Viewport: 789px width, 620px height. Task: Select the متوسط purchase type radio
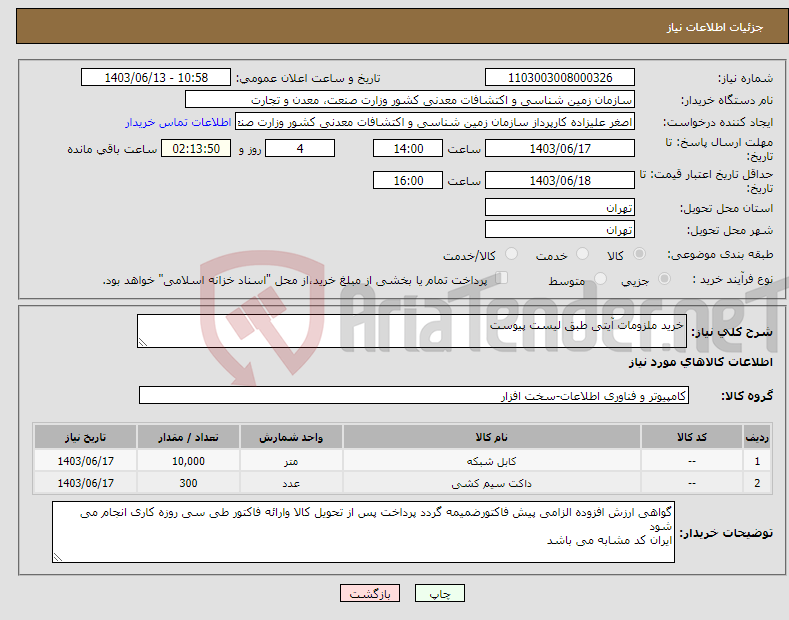coord(600,278)
